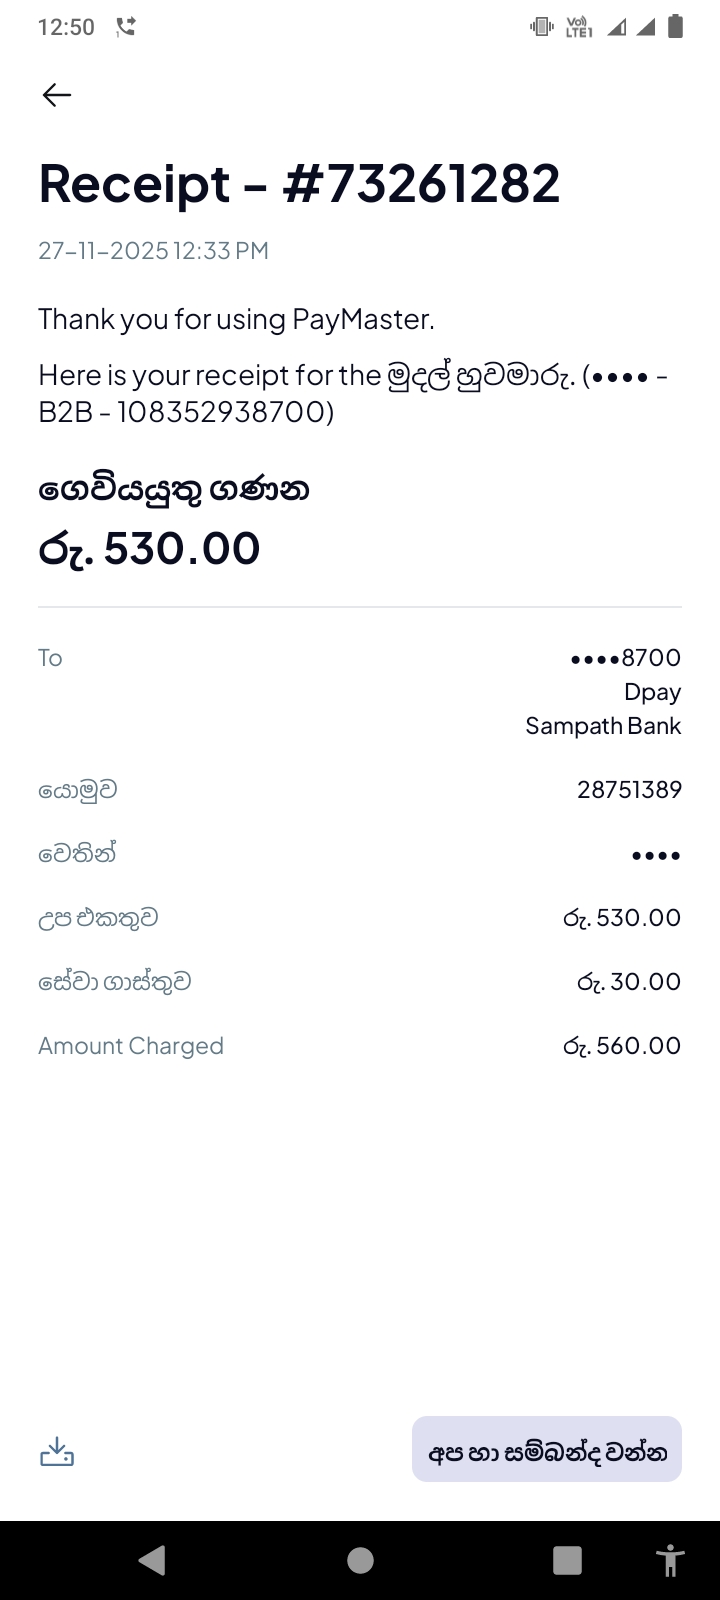Tap the accessibility shortcut icon

tap(668, 1560)
